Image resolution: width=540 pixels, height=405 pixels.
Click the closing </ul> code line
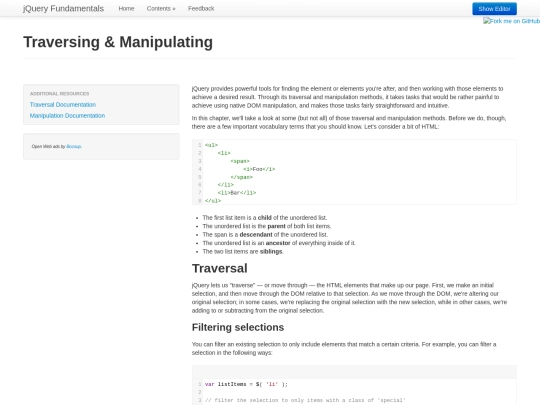click(213, 201)
